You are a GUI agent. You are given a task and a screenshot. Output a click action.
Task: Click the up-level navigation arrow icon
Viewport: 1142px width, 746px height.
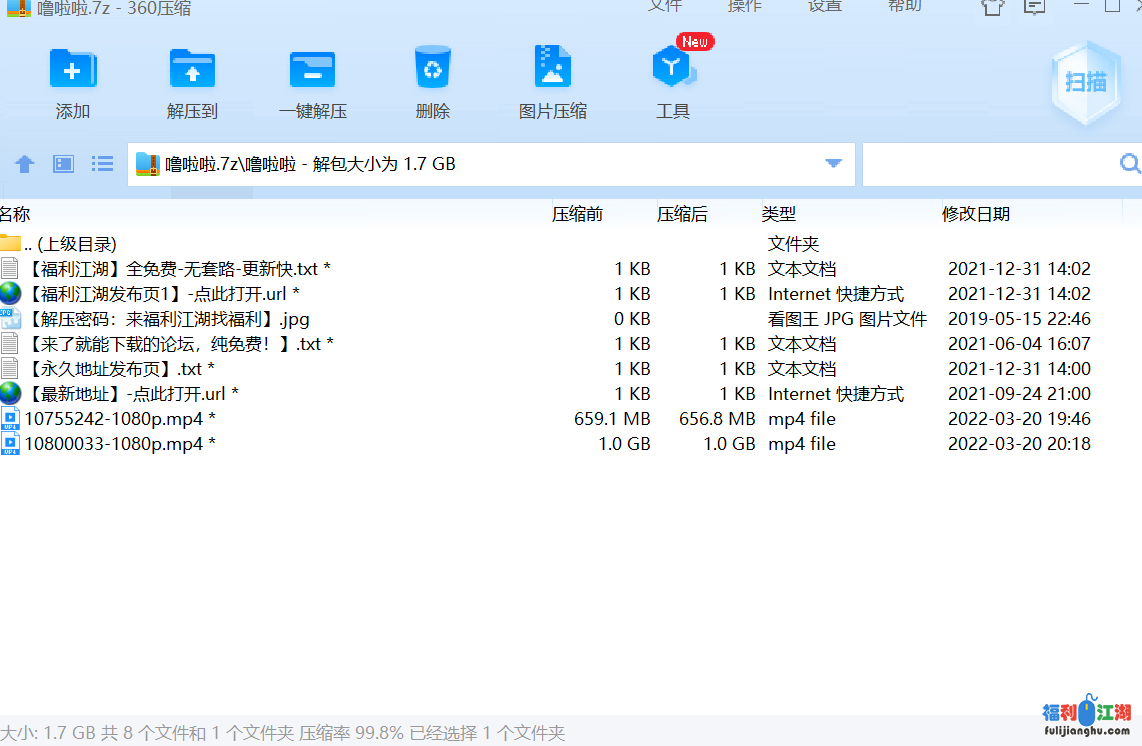pyautogui.click(x=24, y=163)
